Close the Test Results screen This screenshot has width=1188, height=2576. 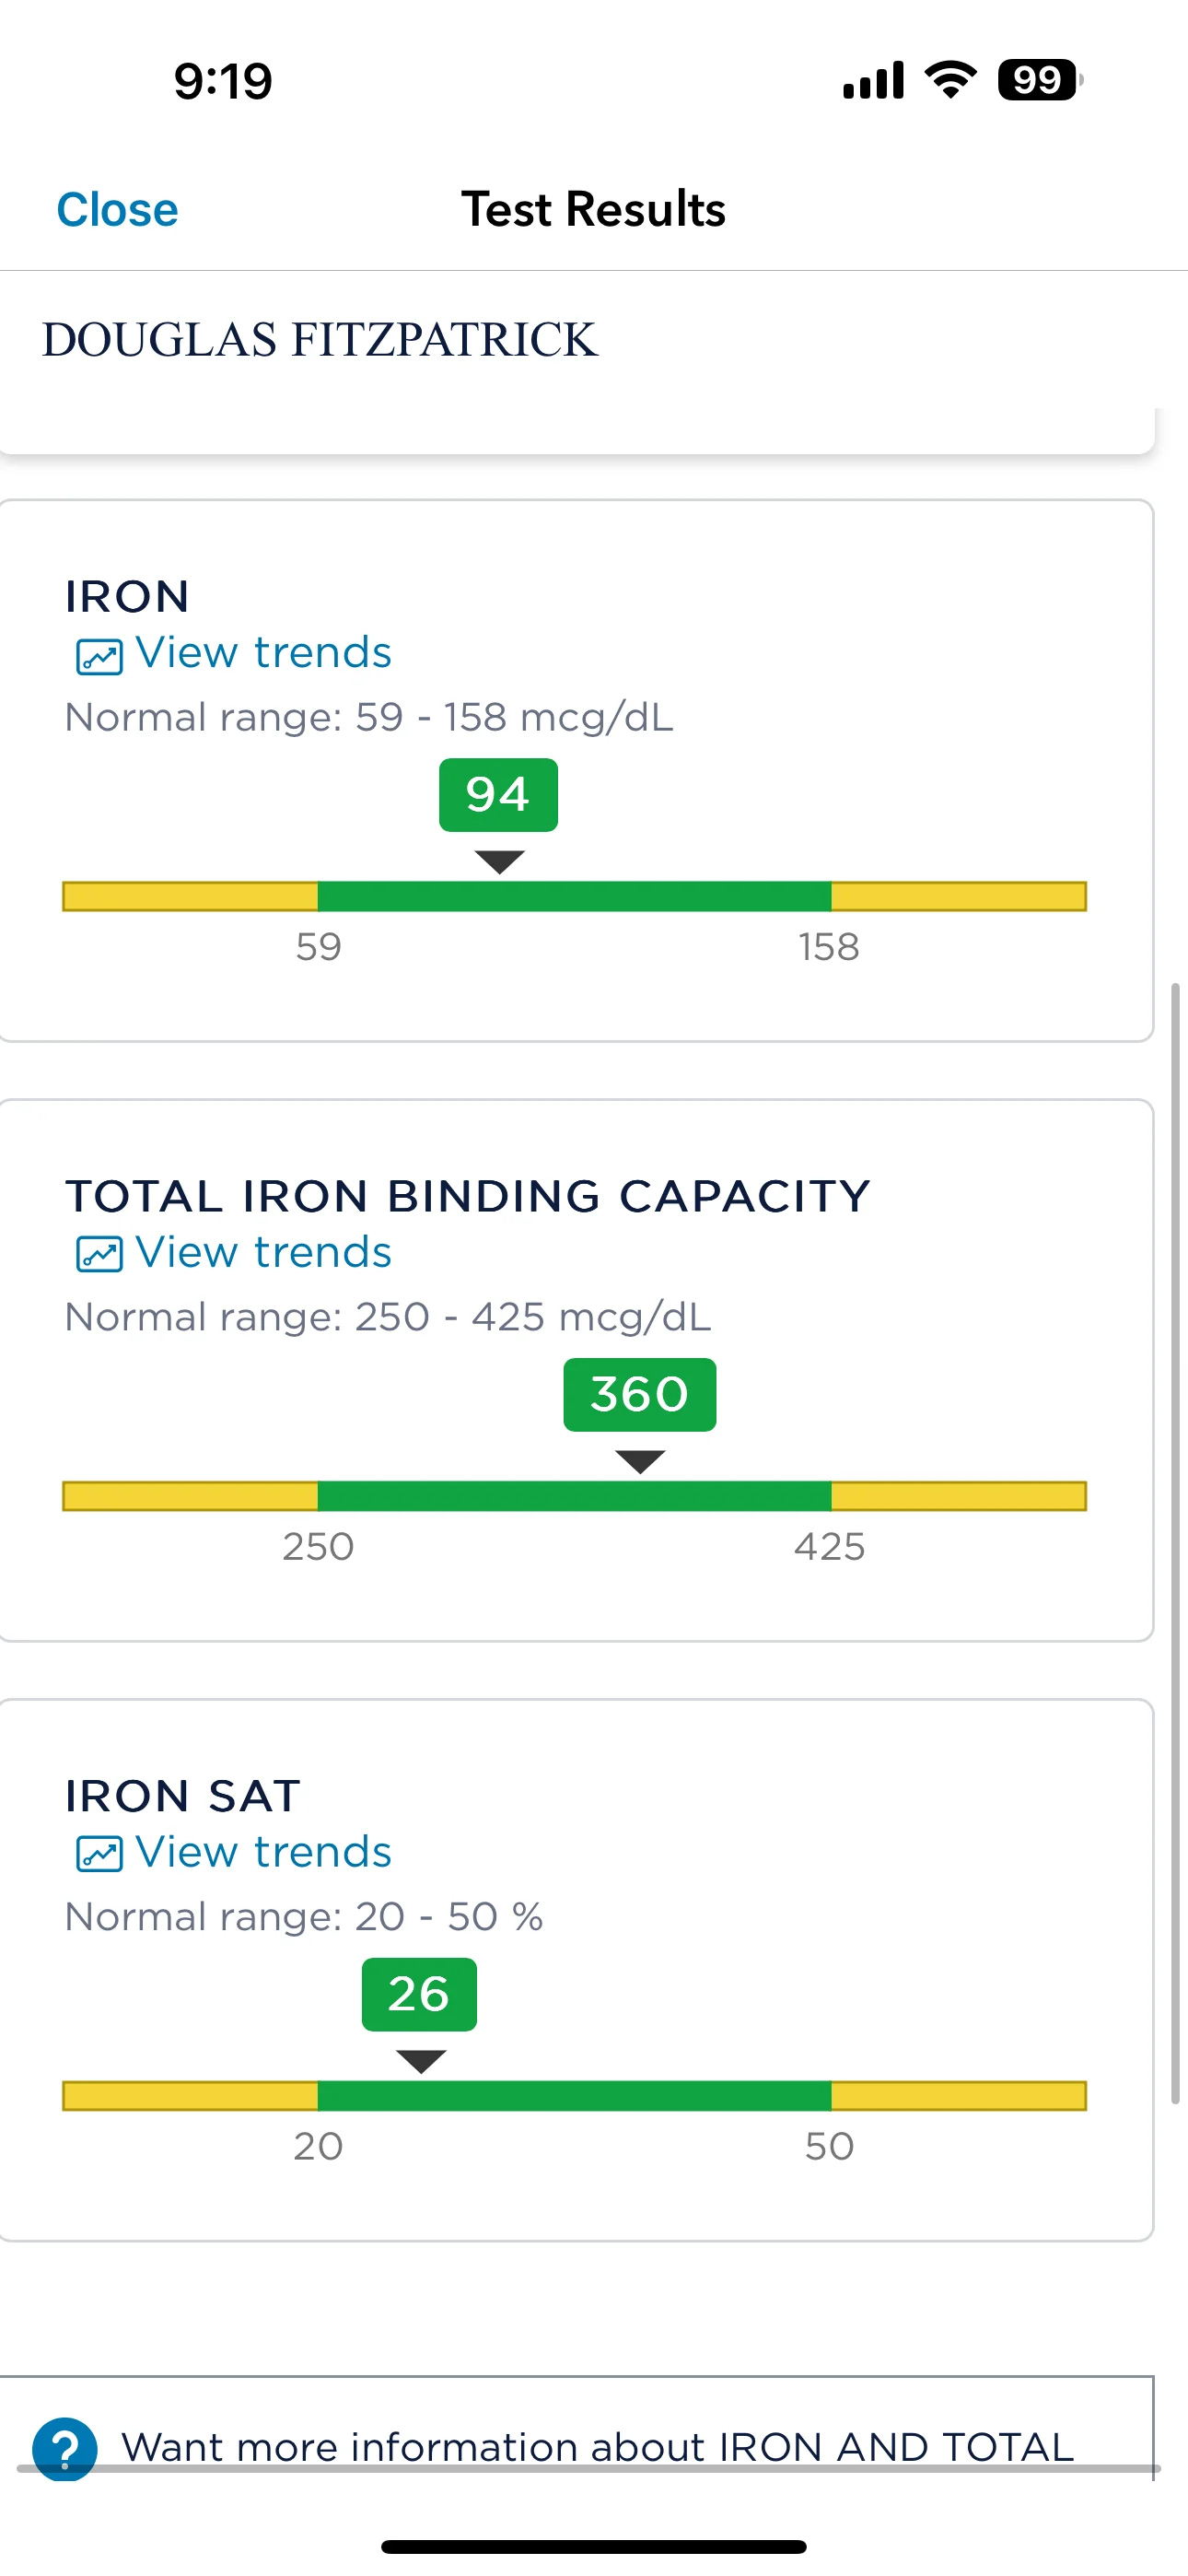[x=117, y=210]
